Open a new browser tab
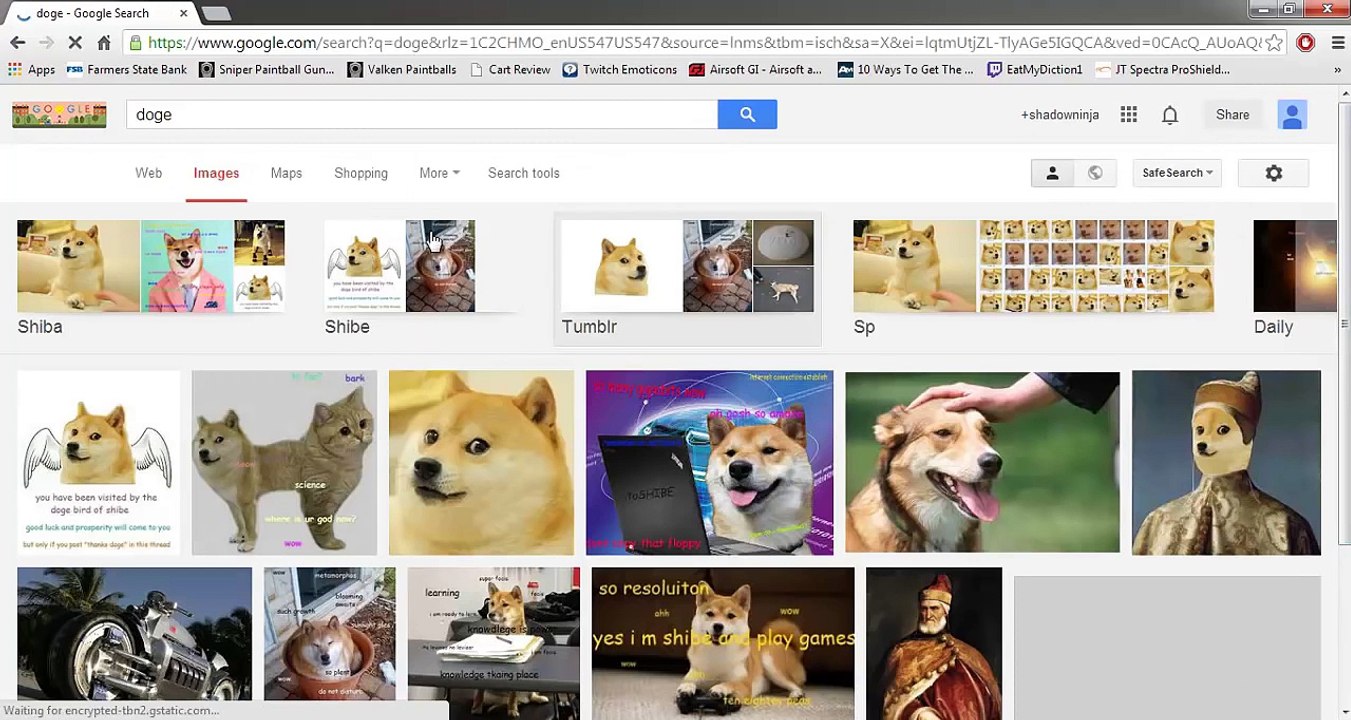The width and height of the screenshot is (1351, 720). (x=215, y=14)
